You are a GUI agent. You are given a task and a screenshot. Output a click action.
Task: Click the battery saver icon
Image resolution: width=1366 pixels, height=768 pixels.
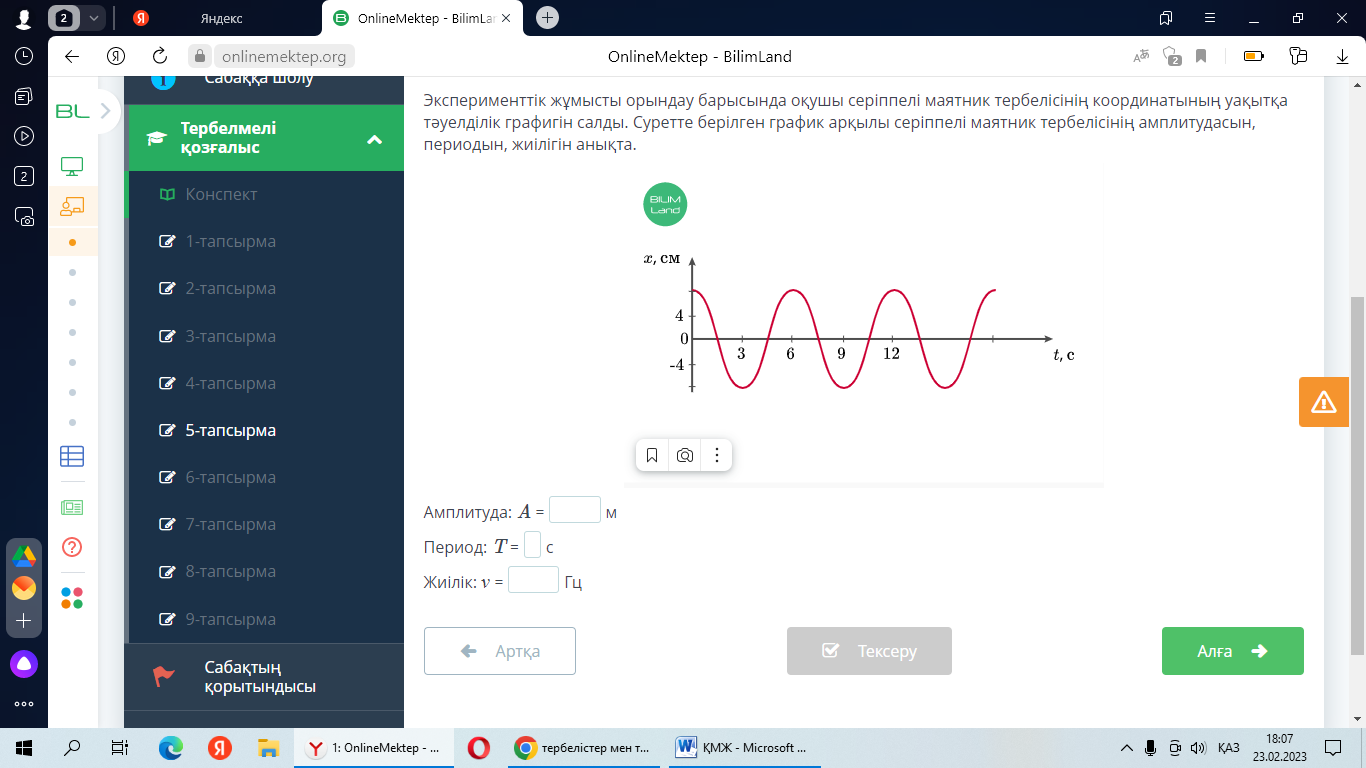1254,57
